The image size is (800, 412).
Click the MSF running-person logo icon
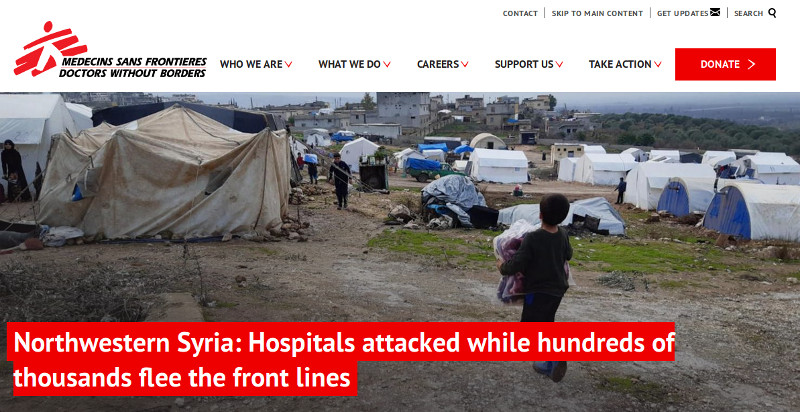pyautogui.click(x=49, y=48)
